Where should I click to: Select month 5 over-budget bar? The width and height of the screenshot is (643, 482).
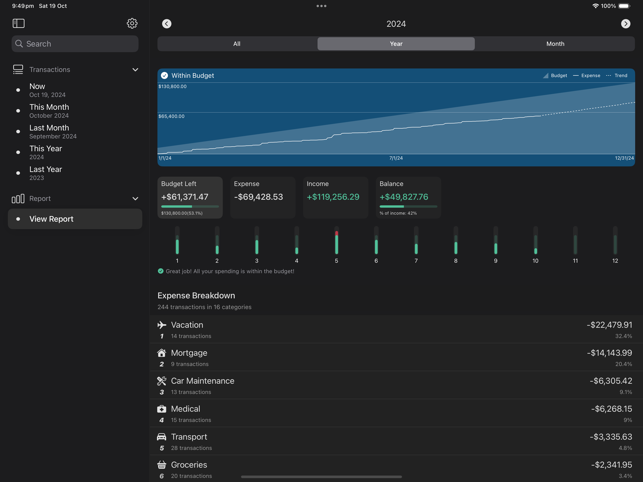click(336, 240)
